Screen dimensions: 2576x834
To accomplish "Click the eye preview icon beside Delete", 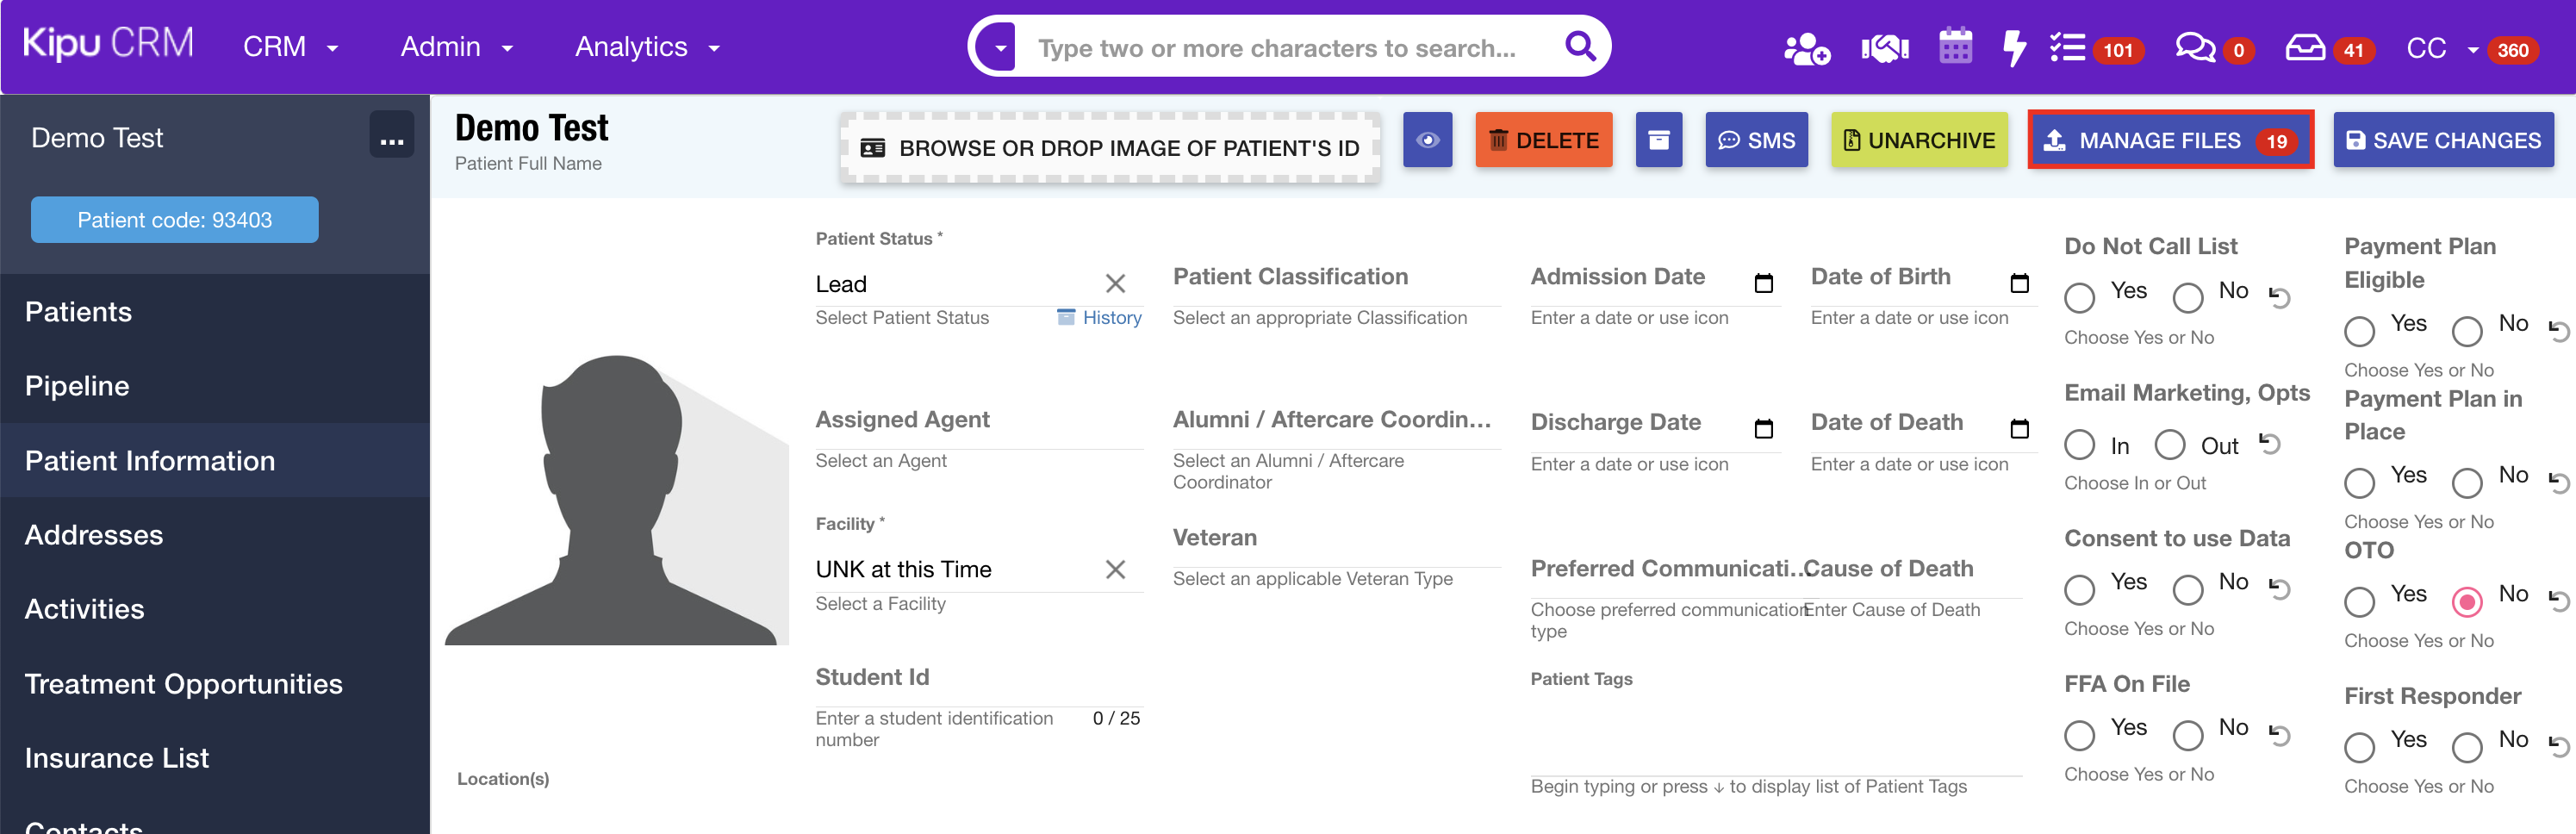I will pyautogui.click(x=1427, y=140).
